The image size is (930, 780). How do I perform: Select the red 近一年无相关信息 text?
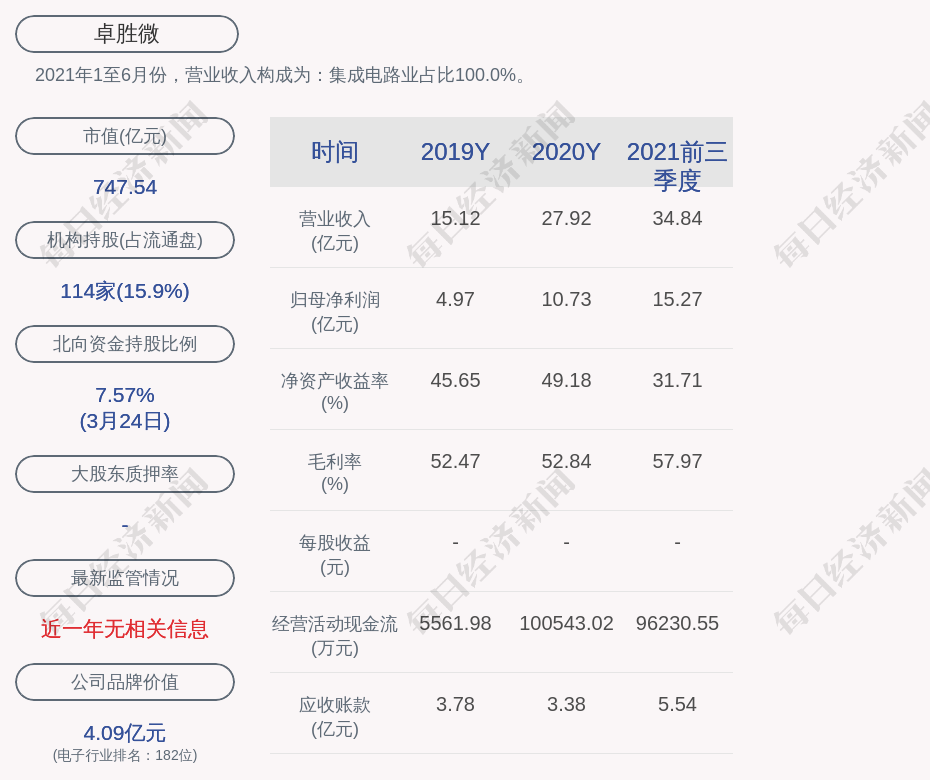pos(125,629)
